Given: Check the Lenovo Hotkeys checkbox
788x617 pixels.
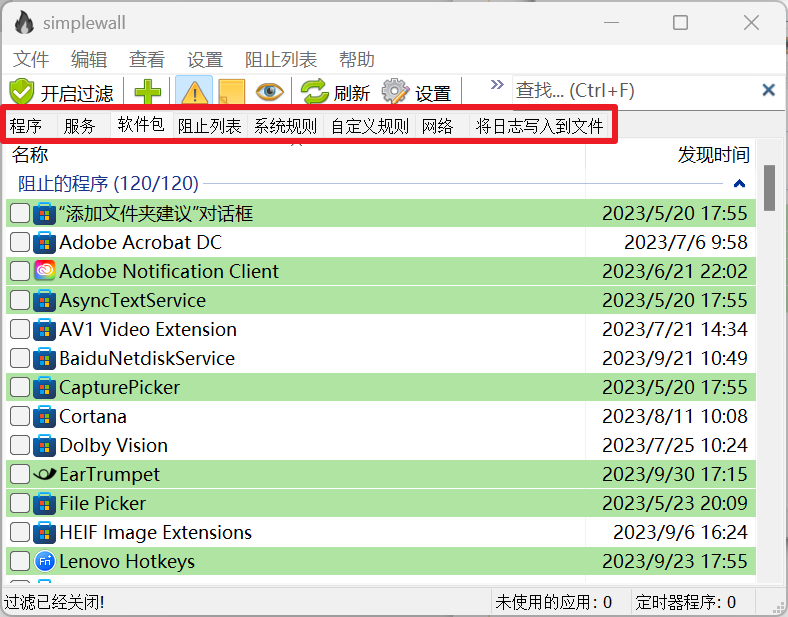Looking at the screenshot, I should tap(20, 561).
